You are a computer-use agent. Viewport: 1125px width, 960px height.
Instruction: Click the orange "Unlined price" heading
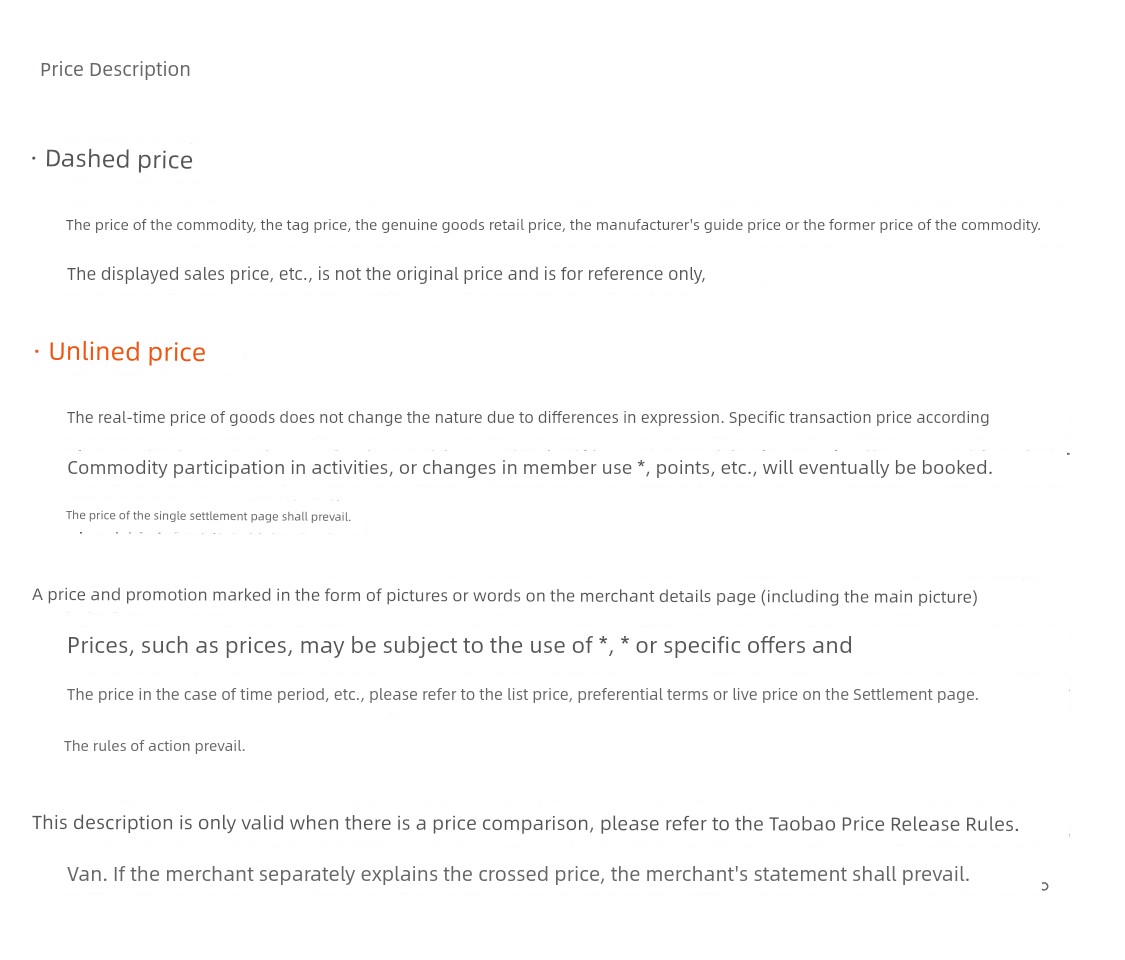point(127,352)
